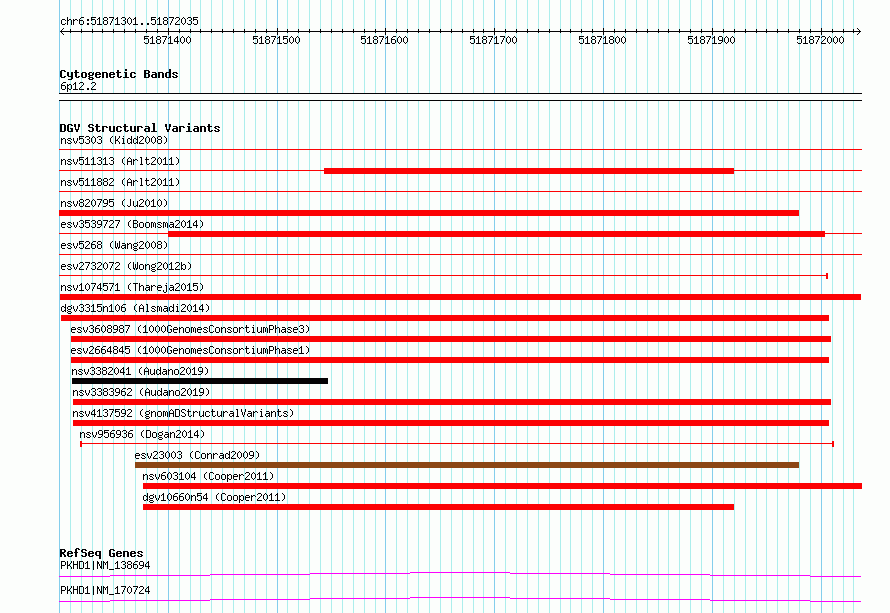Click the Cytogenetic Bands track heading
Viewport: 890px width, 613px height.
point(119,74)
